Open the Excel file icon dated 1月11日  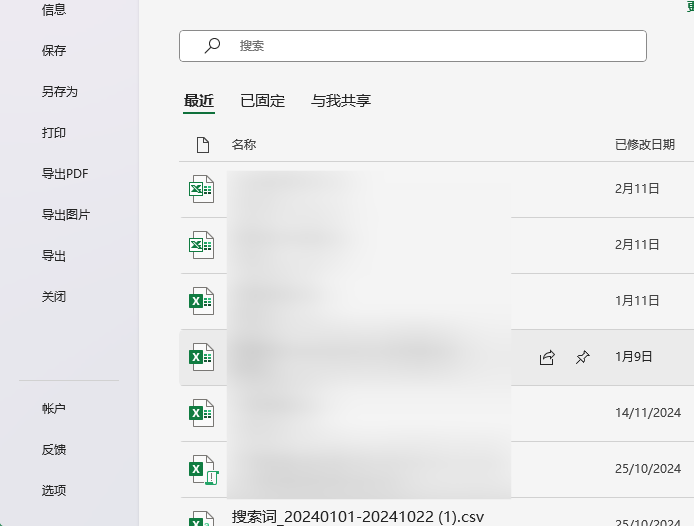point(201,301)
